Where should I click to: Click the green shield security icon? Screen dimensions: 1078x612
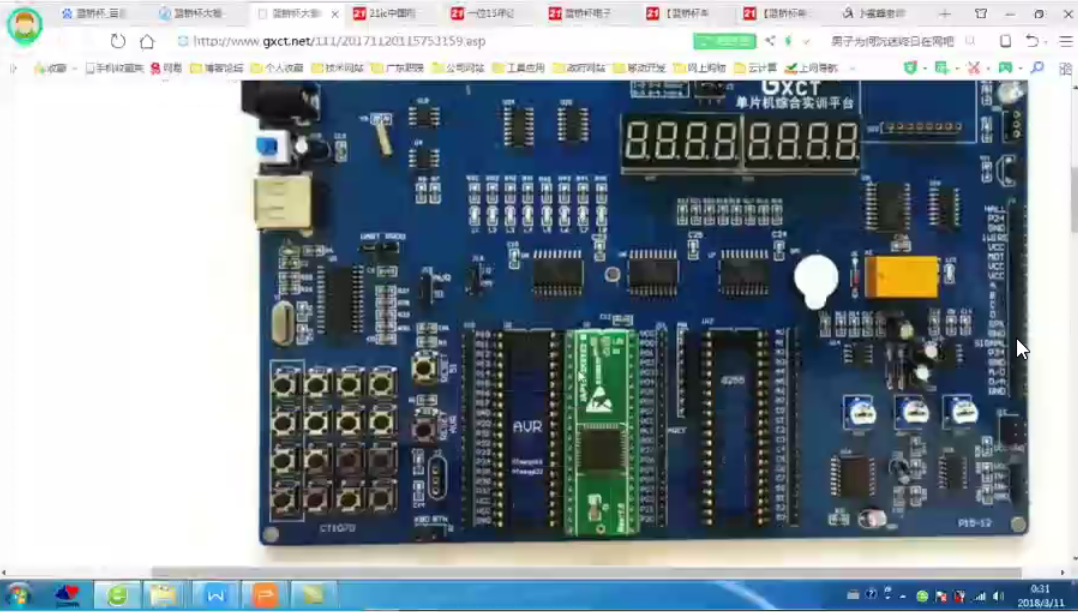[909, 68]
